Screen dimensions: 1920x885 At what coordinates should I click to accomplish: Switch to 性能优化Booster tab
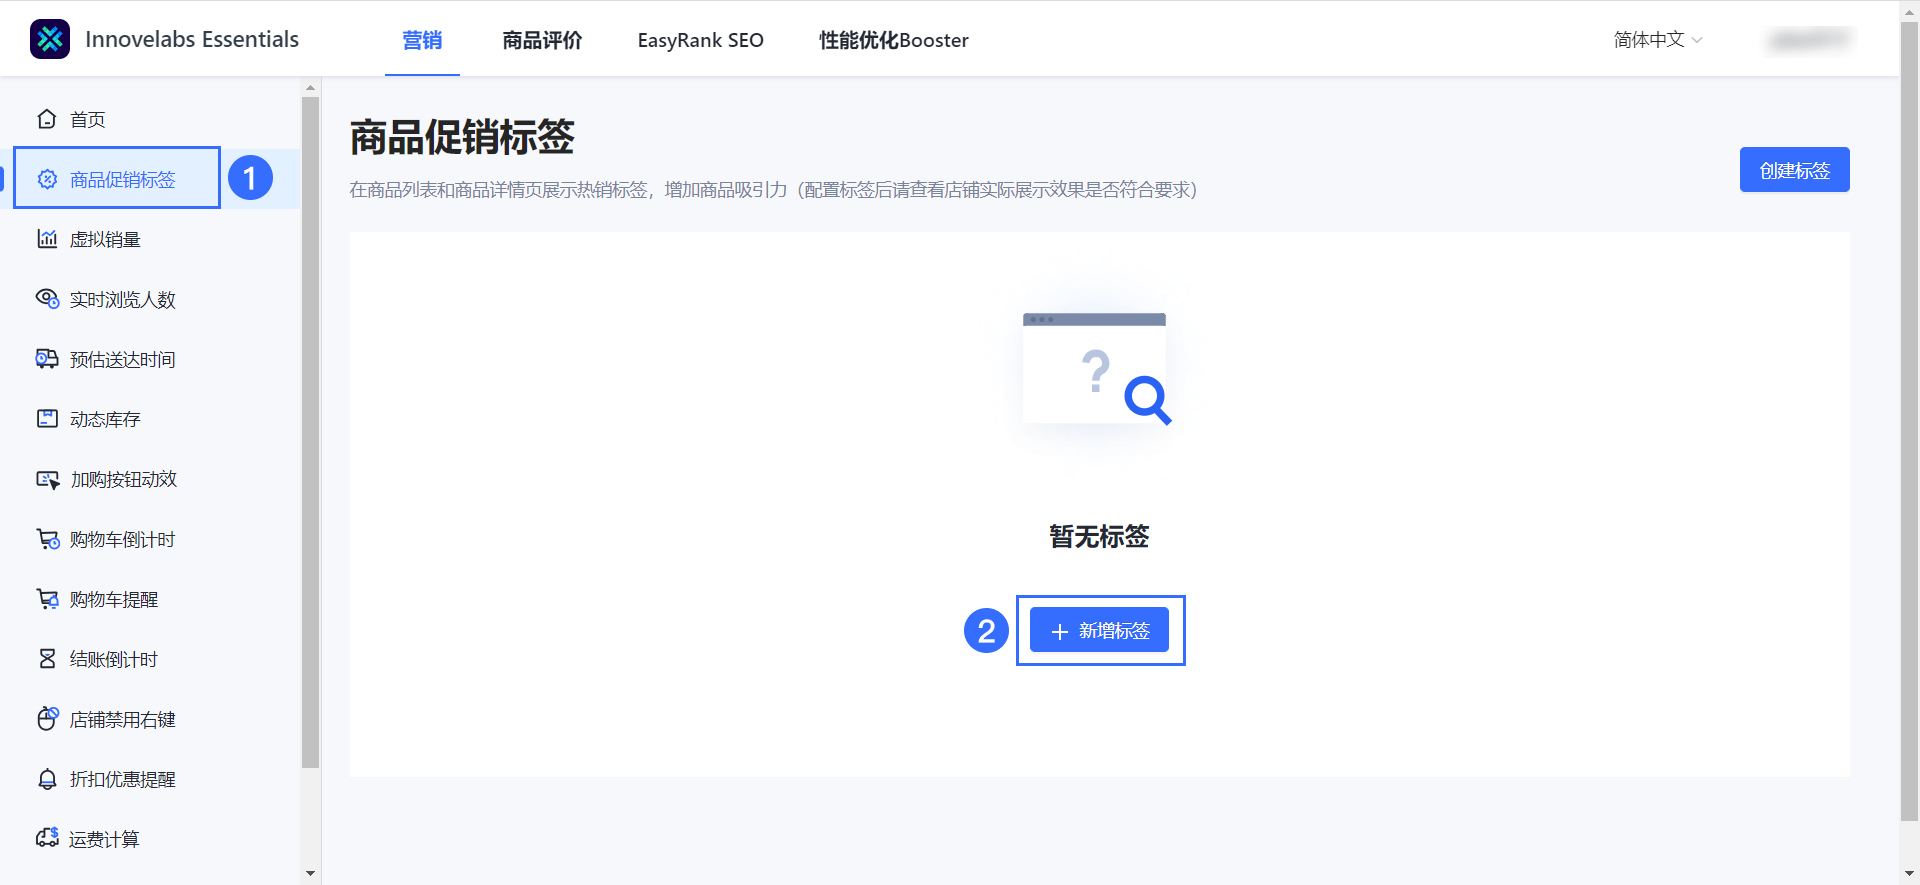[x=893, y=40]
